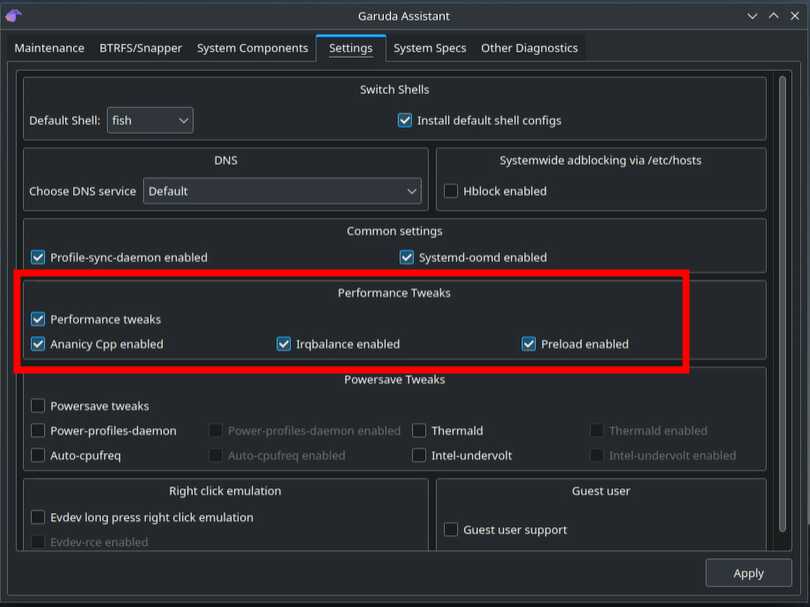810x607 pixels.
Task: Open the Default Shell fish dropdown
Action: coord(150,120)
